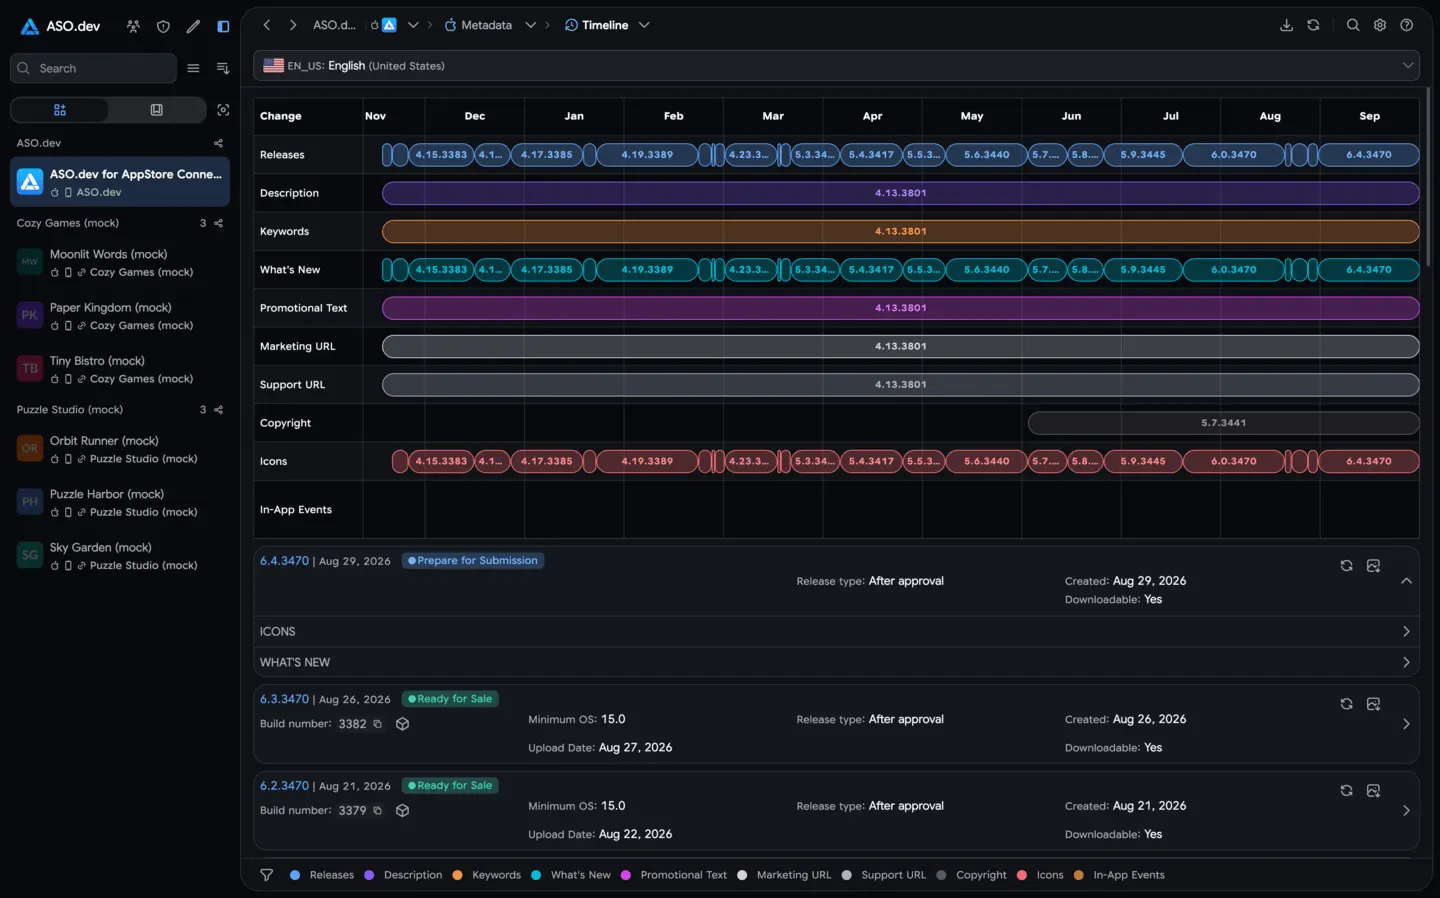Image resolution: width=1440 pixels, height=898 pixels.
Task: Open the Timeline breadcrumb menu
Action: pyautogui.click(x=644, y=25)
